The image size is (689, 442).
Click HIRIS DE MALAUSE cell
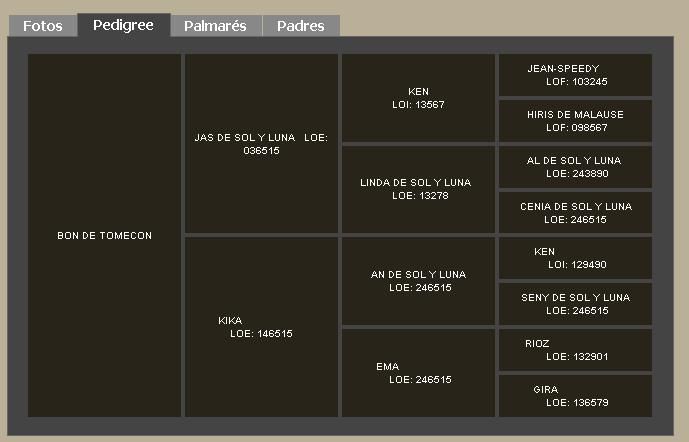[x=575, y=121]
